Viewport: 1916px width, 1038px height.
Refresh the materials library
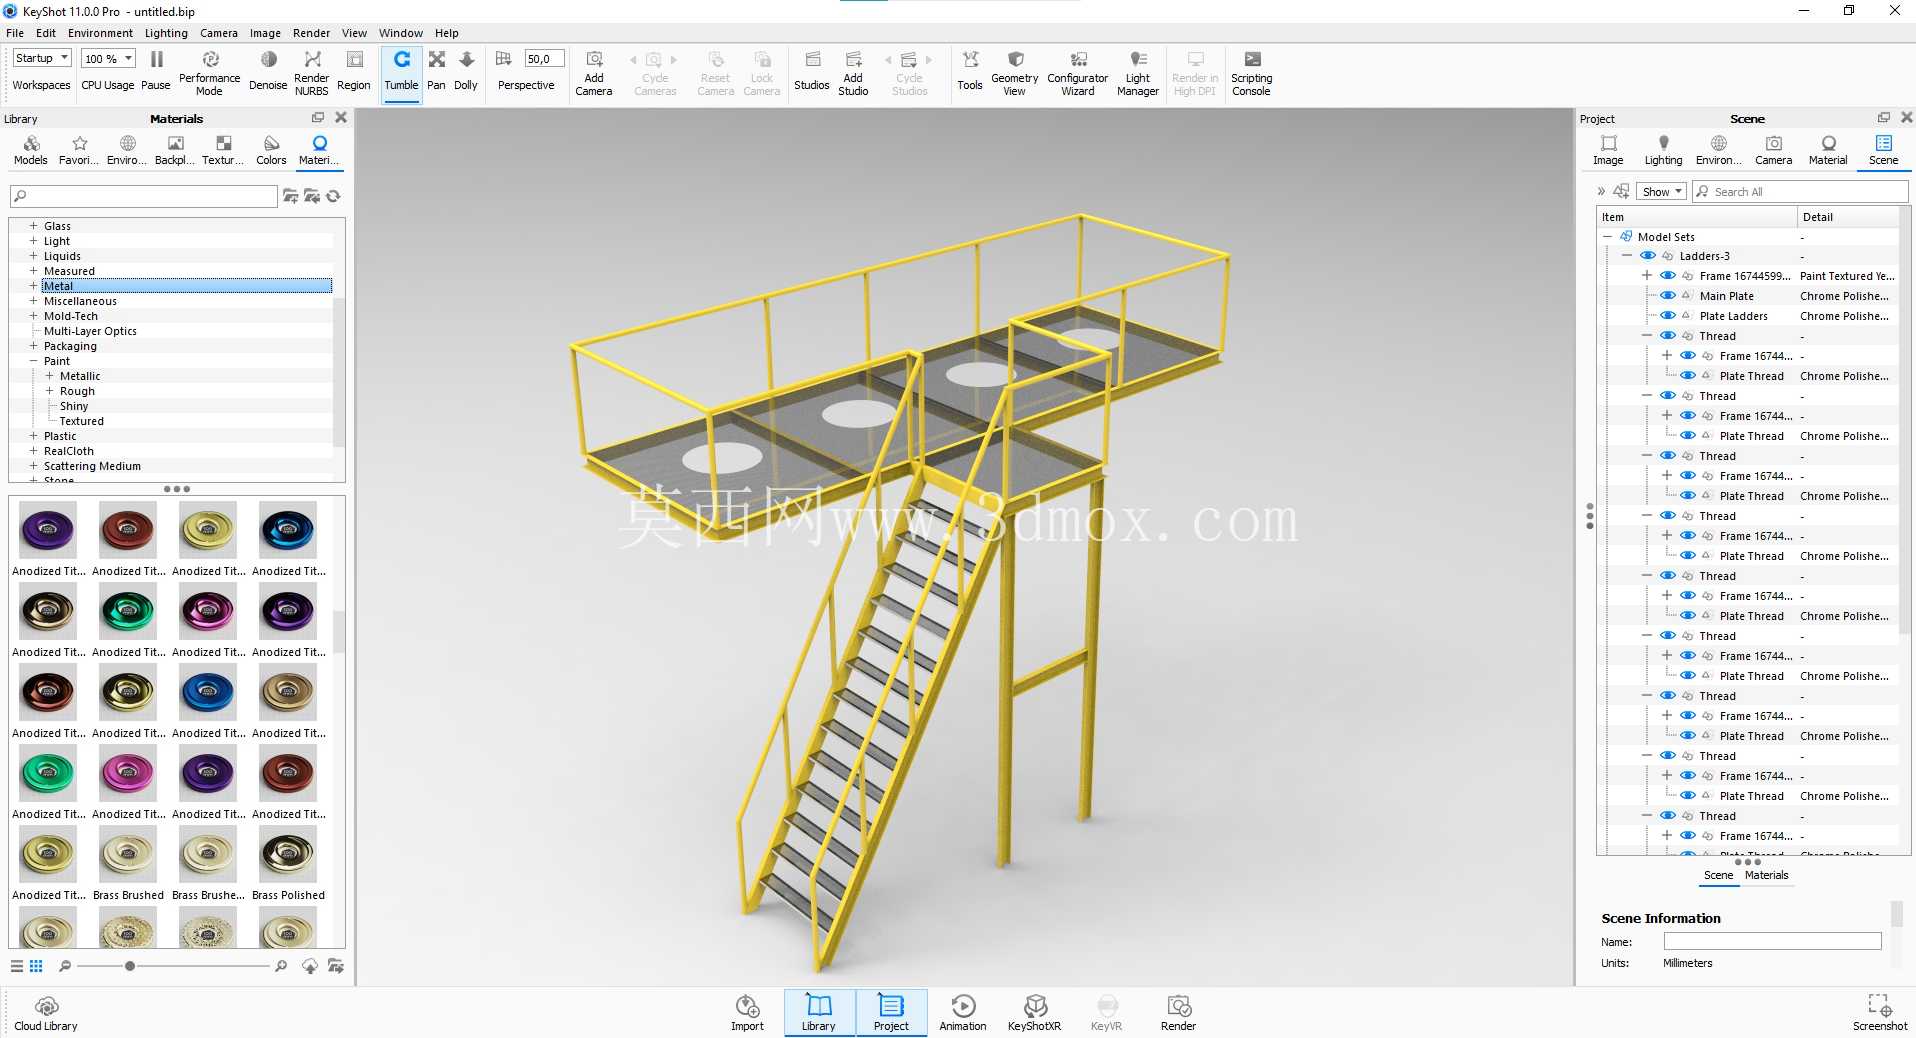point(334,196)
